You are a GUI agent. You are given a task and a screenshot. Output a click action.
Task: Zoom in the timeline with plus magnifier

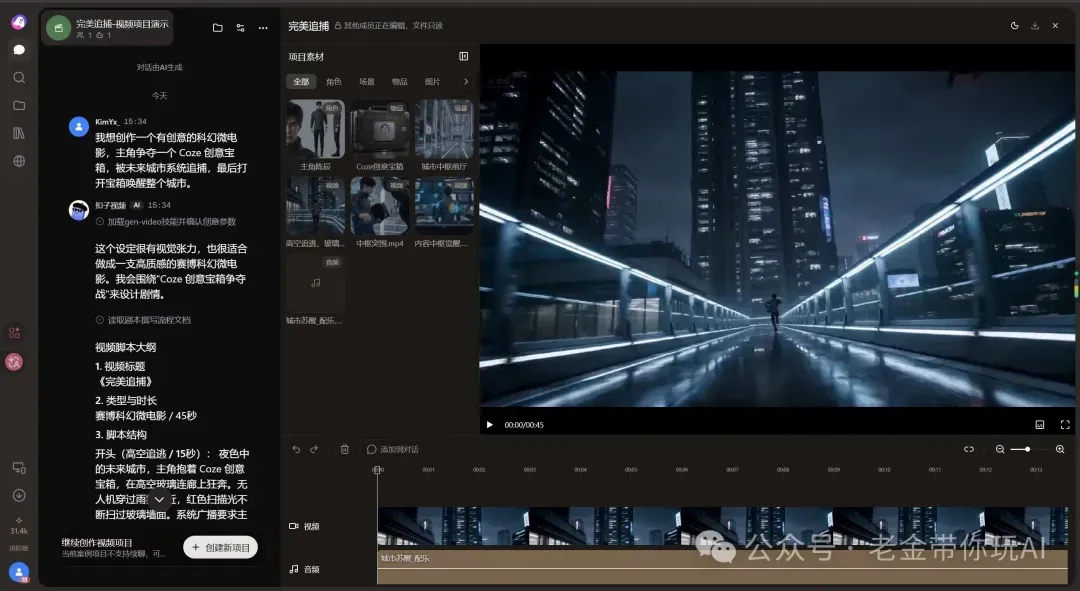pos(1060,449)
